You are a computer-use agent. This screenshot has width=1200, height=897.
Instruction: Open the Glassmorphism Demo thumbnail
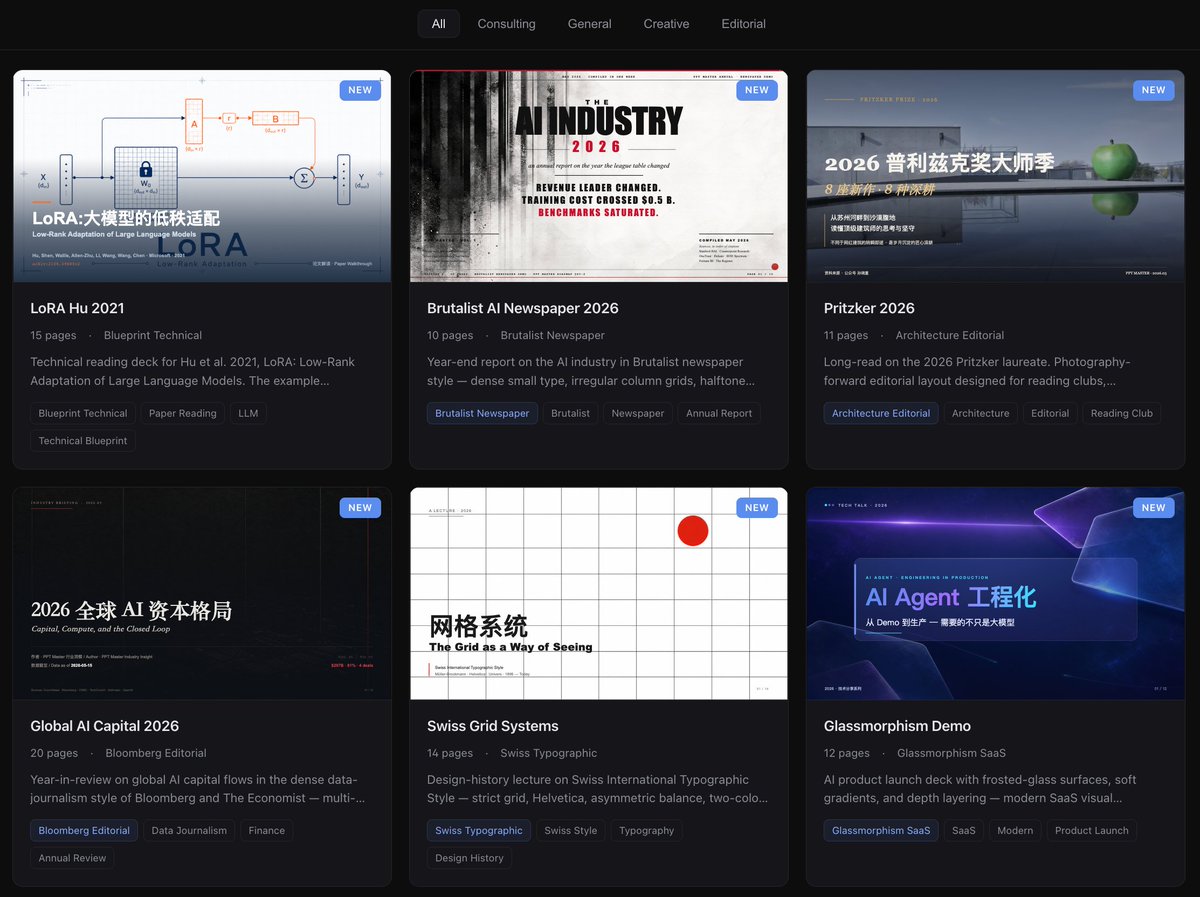[996, 593]
